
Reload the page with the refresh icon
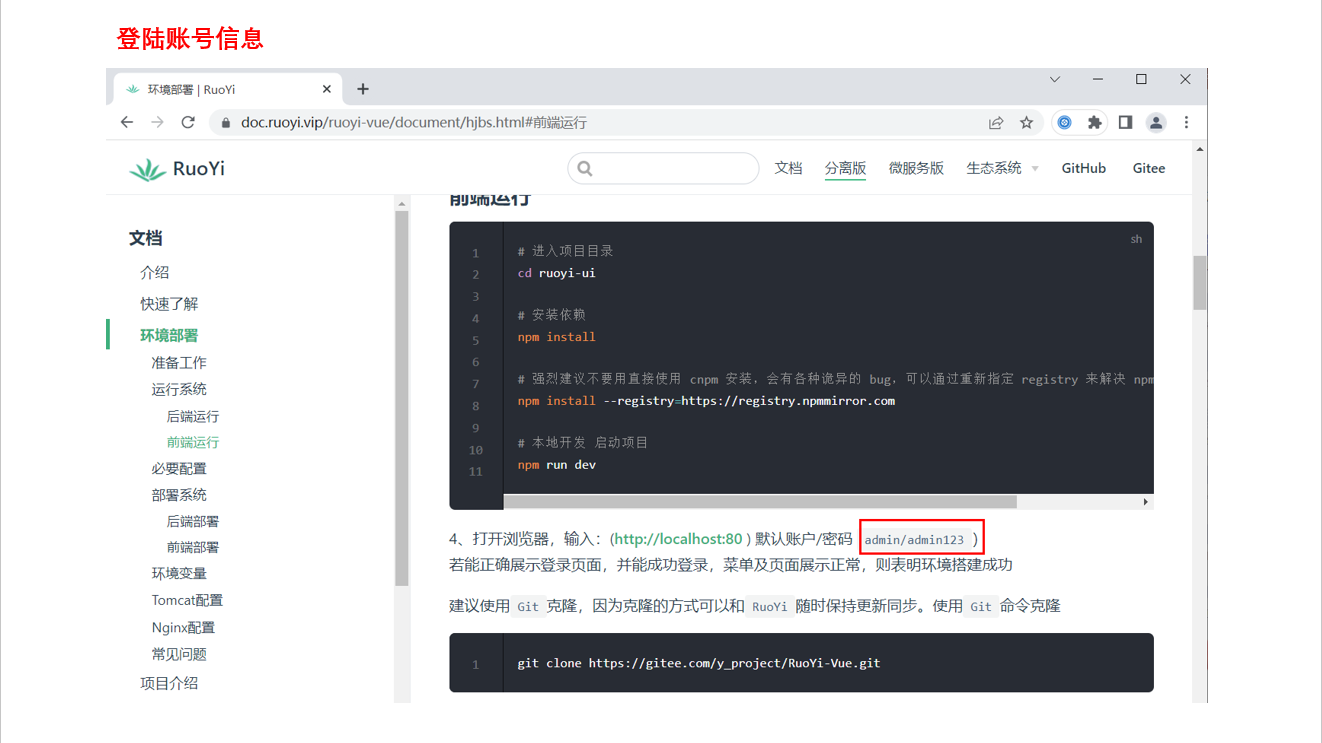coord(188,122)
